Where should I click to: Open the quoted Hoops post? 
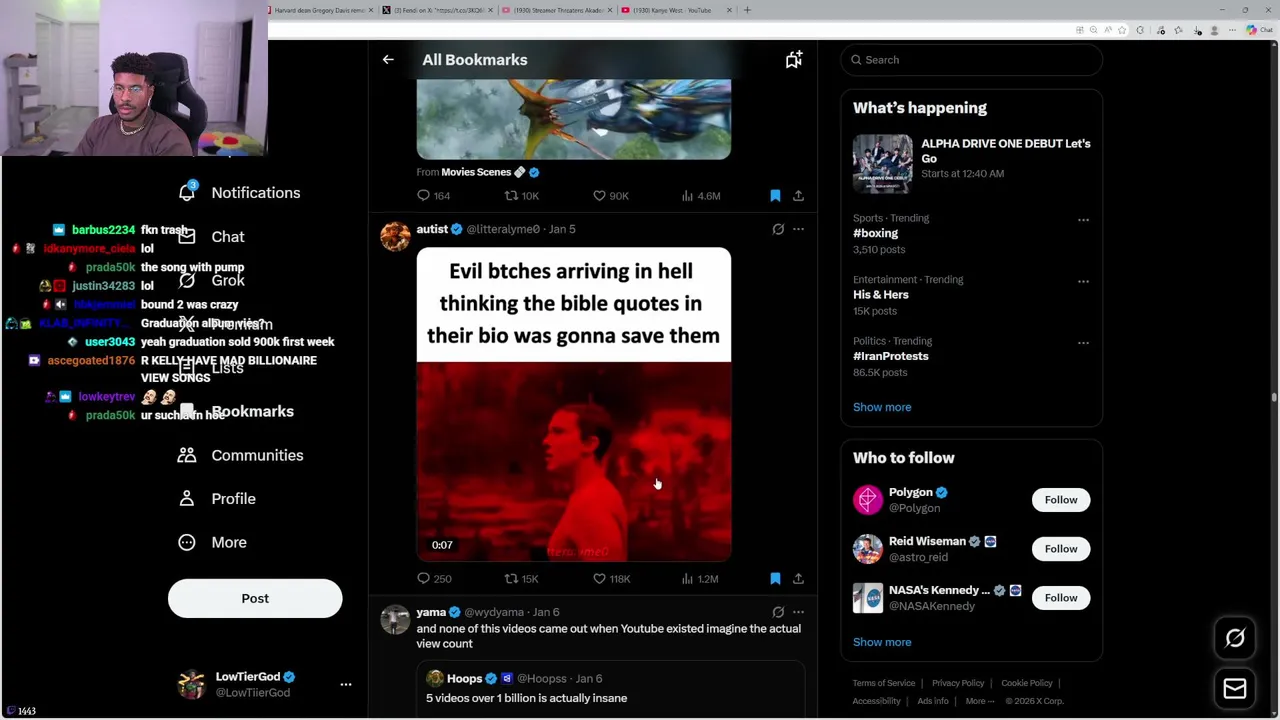pos(611,689)
